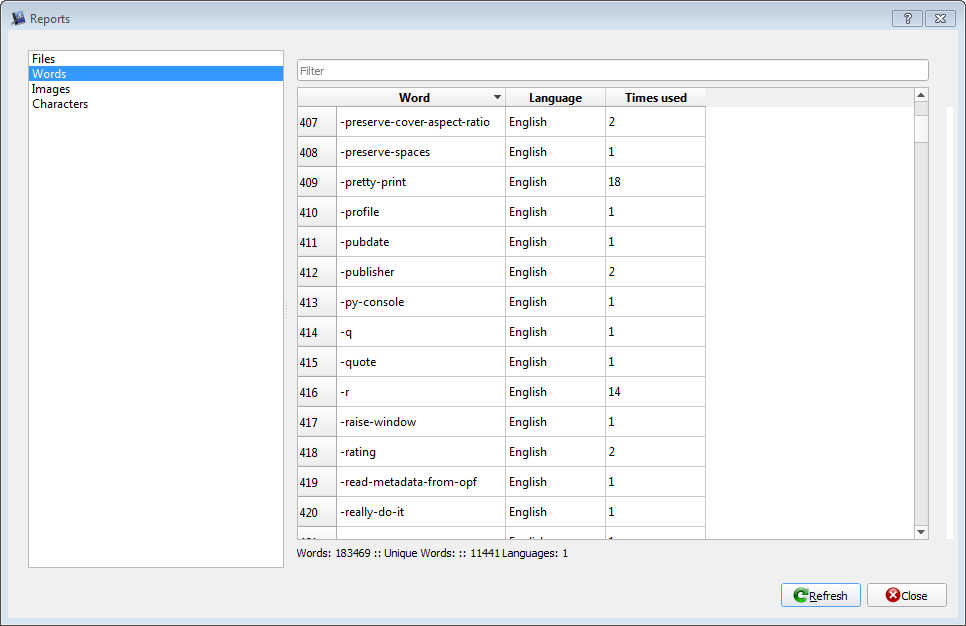Viewport: 966px width, 626px height.
Task: Sort by the Language column header
Action: pos(555,97)
